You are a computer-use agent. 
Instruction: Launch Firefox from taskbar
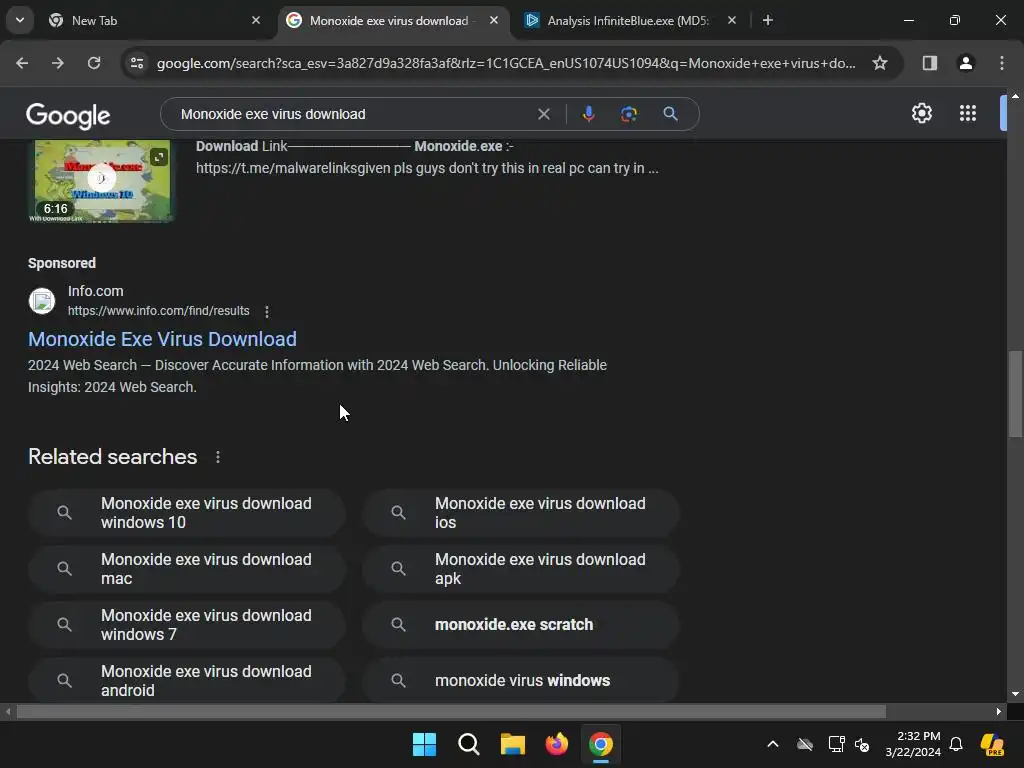(x=556, y=744)
